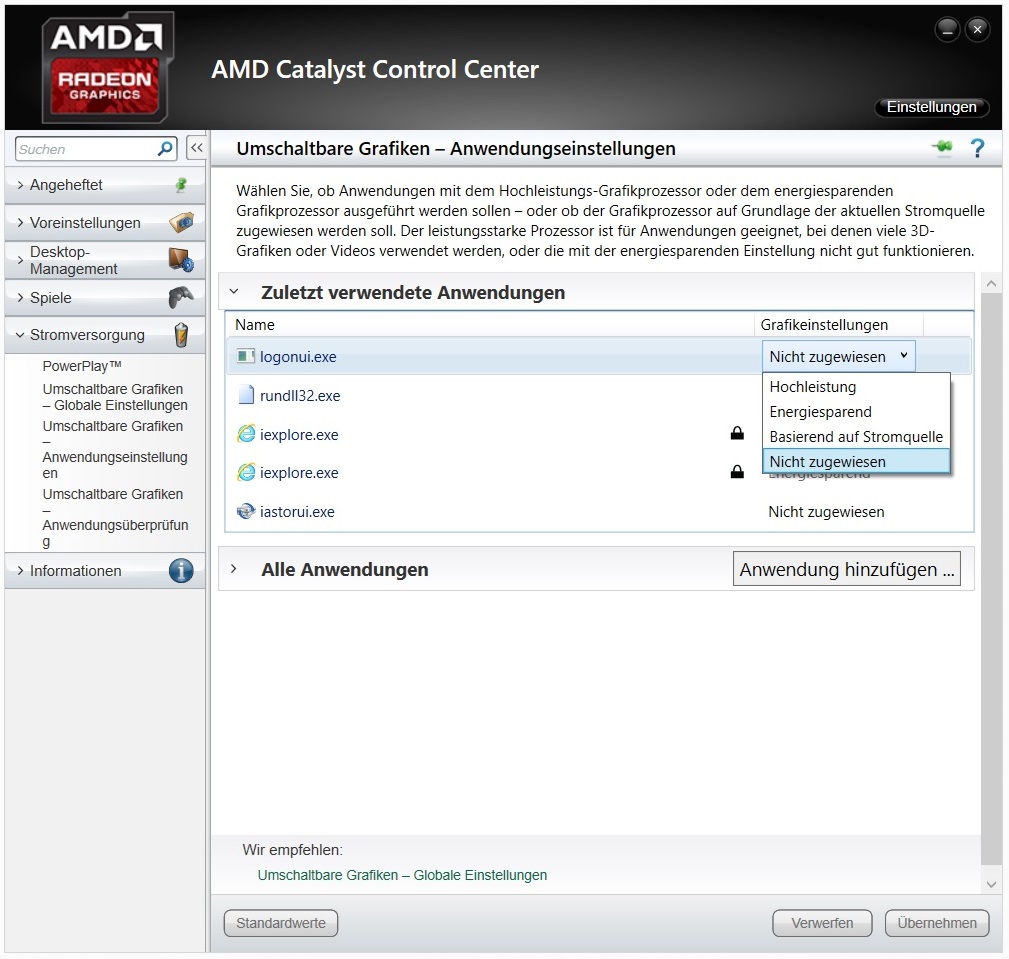Click the Spiele gamepad icon
1009x959 pixels.
pyautogui.click(x=181, y=297)
